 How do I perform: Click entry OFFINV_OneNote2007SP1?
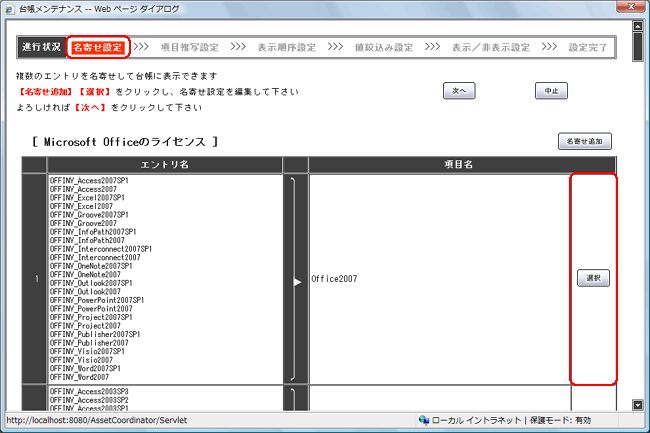click(x=91, y=266)
